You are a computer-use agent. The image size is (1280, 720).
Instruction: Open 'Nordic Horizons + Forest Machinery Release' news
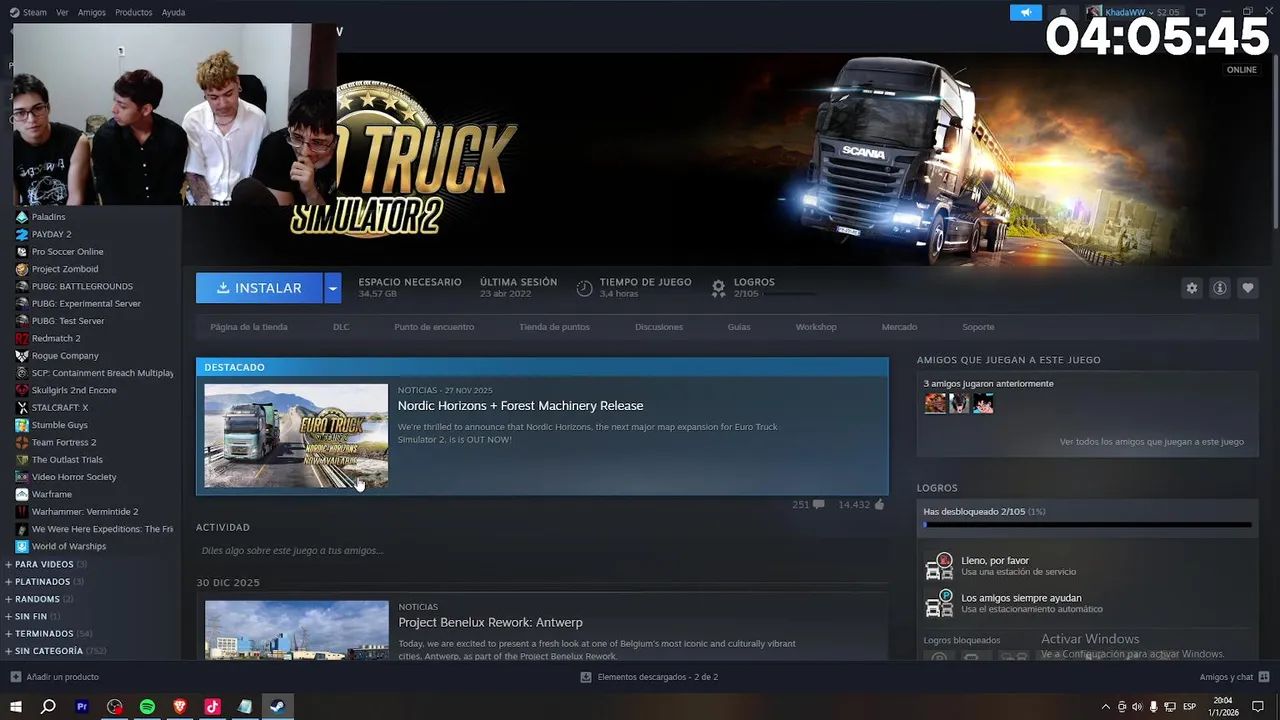pyautogui.click(x=520, y=405)
